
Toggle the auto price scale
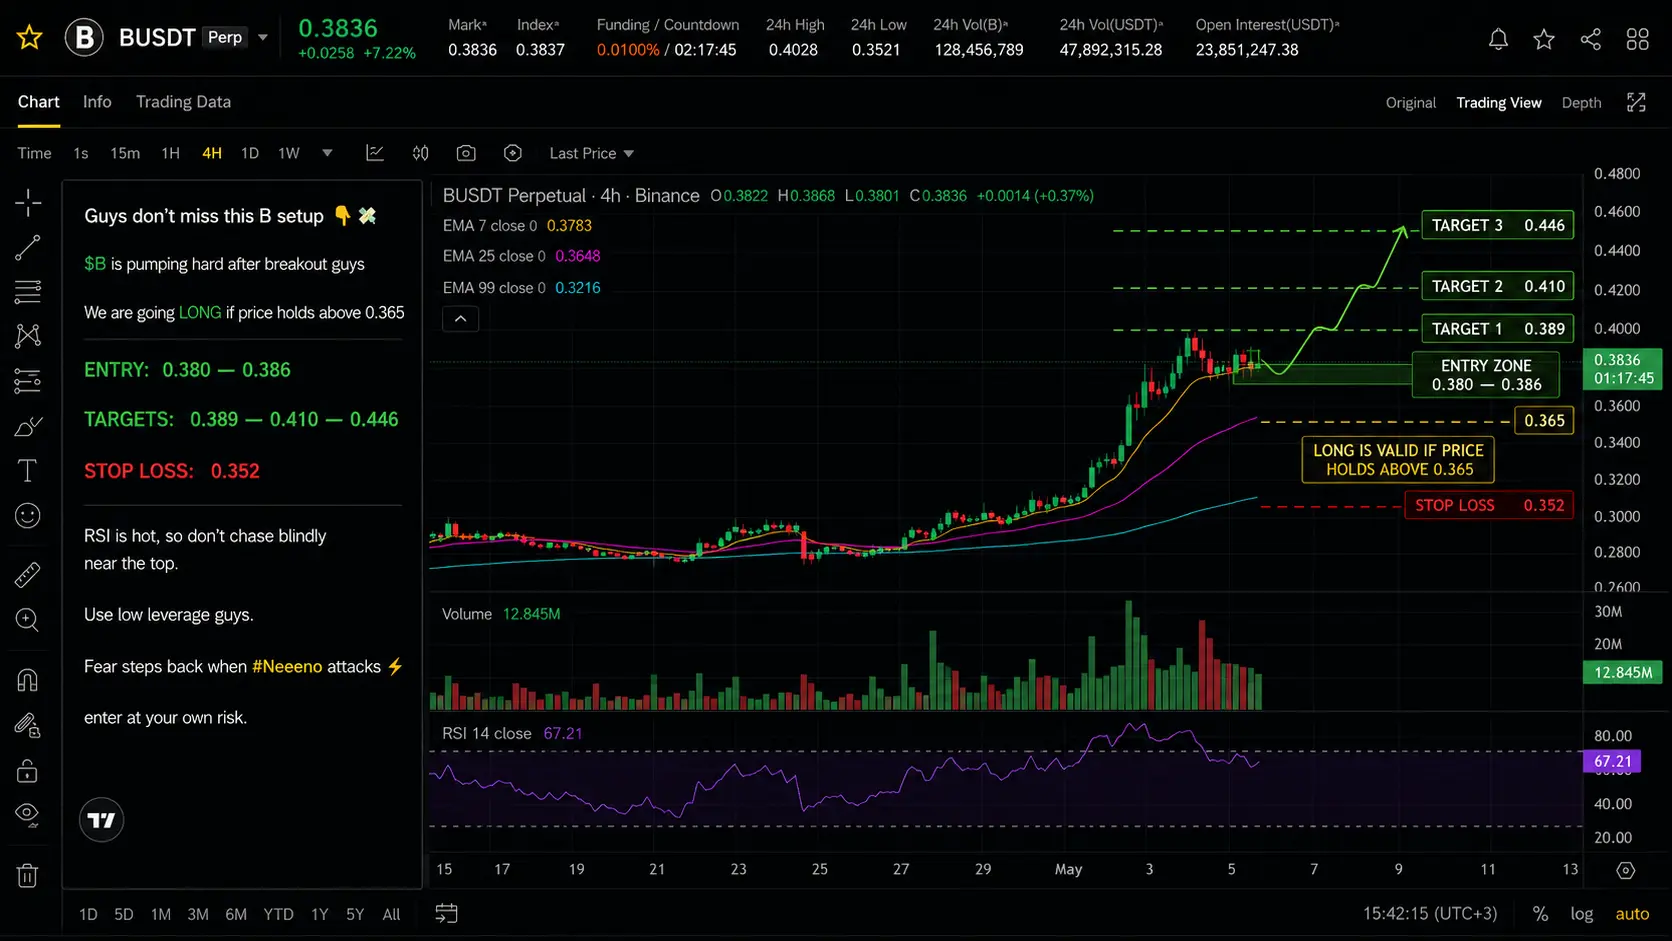(1632, 914)
